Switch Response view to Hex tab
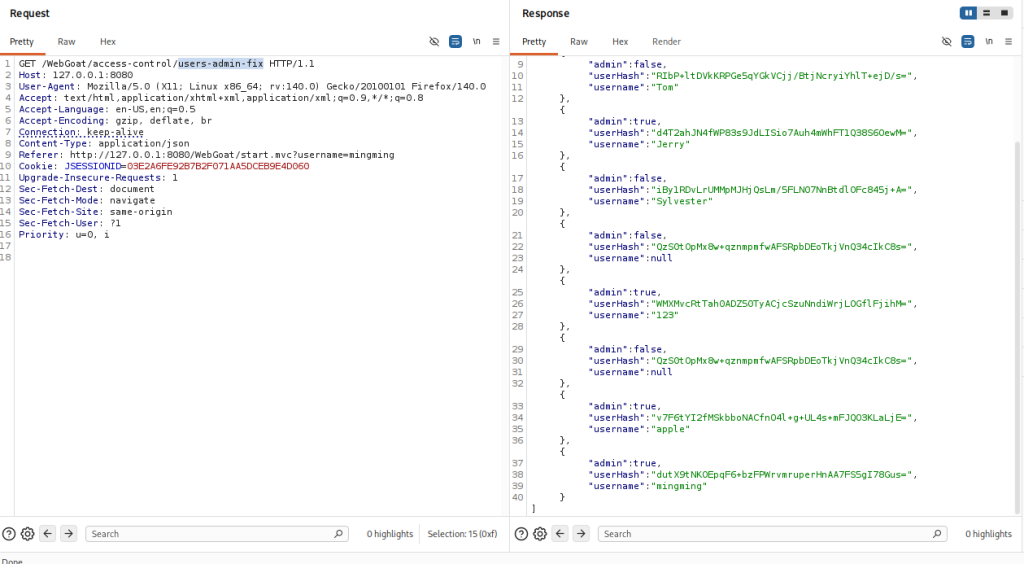Image resolution: width=1024 pixels, height=564 pixels. click(x=620, y=42)
